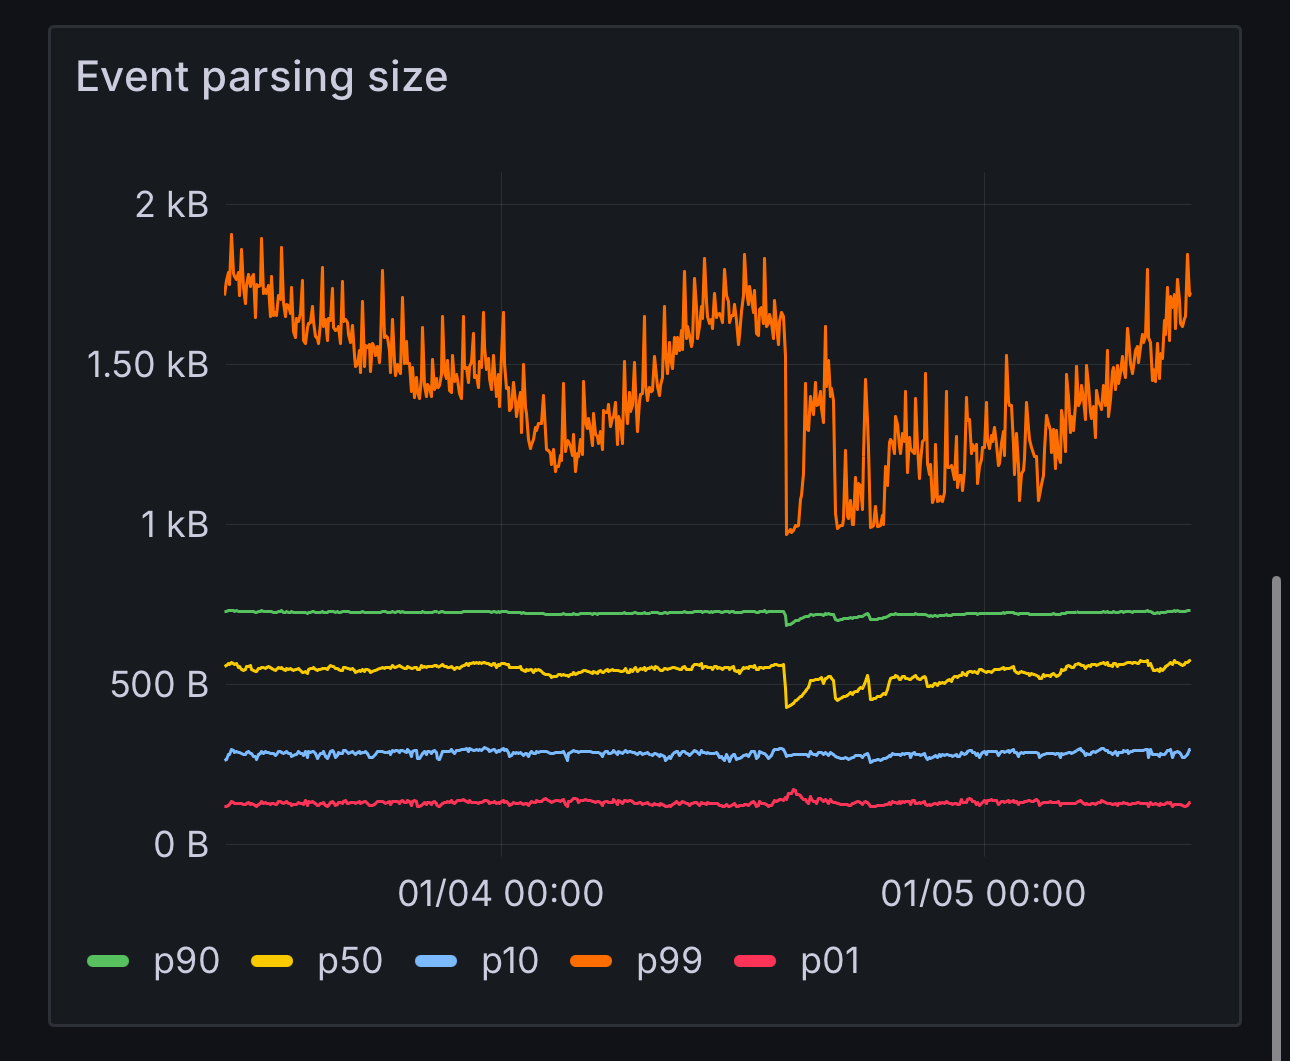Toggle p10 series via its legend label
Viewport: 1290px width, 1061px height.
[x=510, y=961]
